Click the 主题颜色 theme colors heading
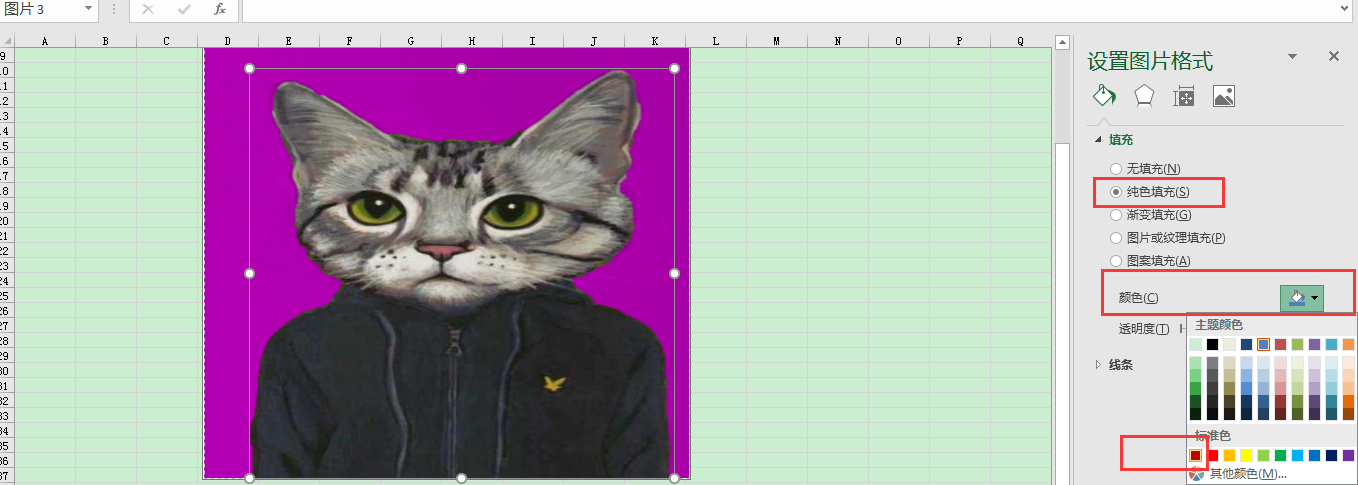 [1219, 325]
